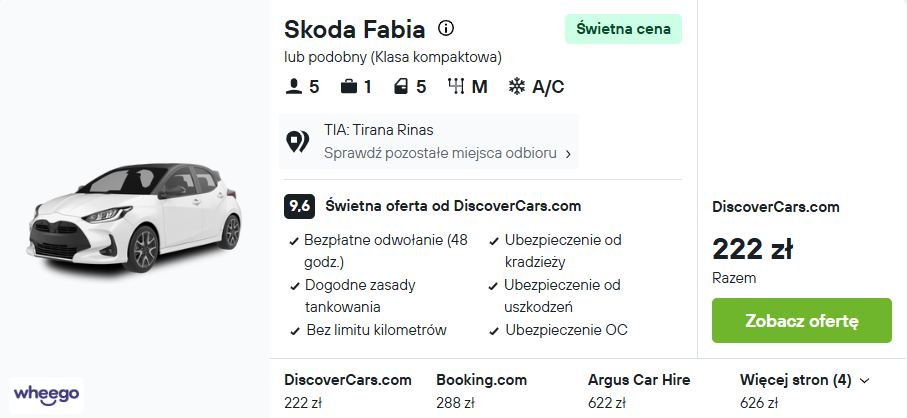
Task: Click the passenger seats icon
Action: 293,87
